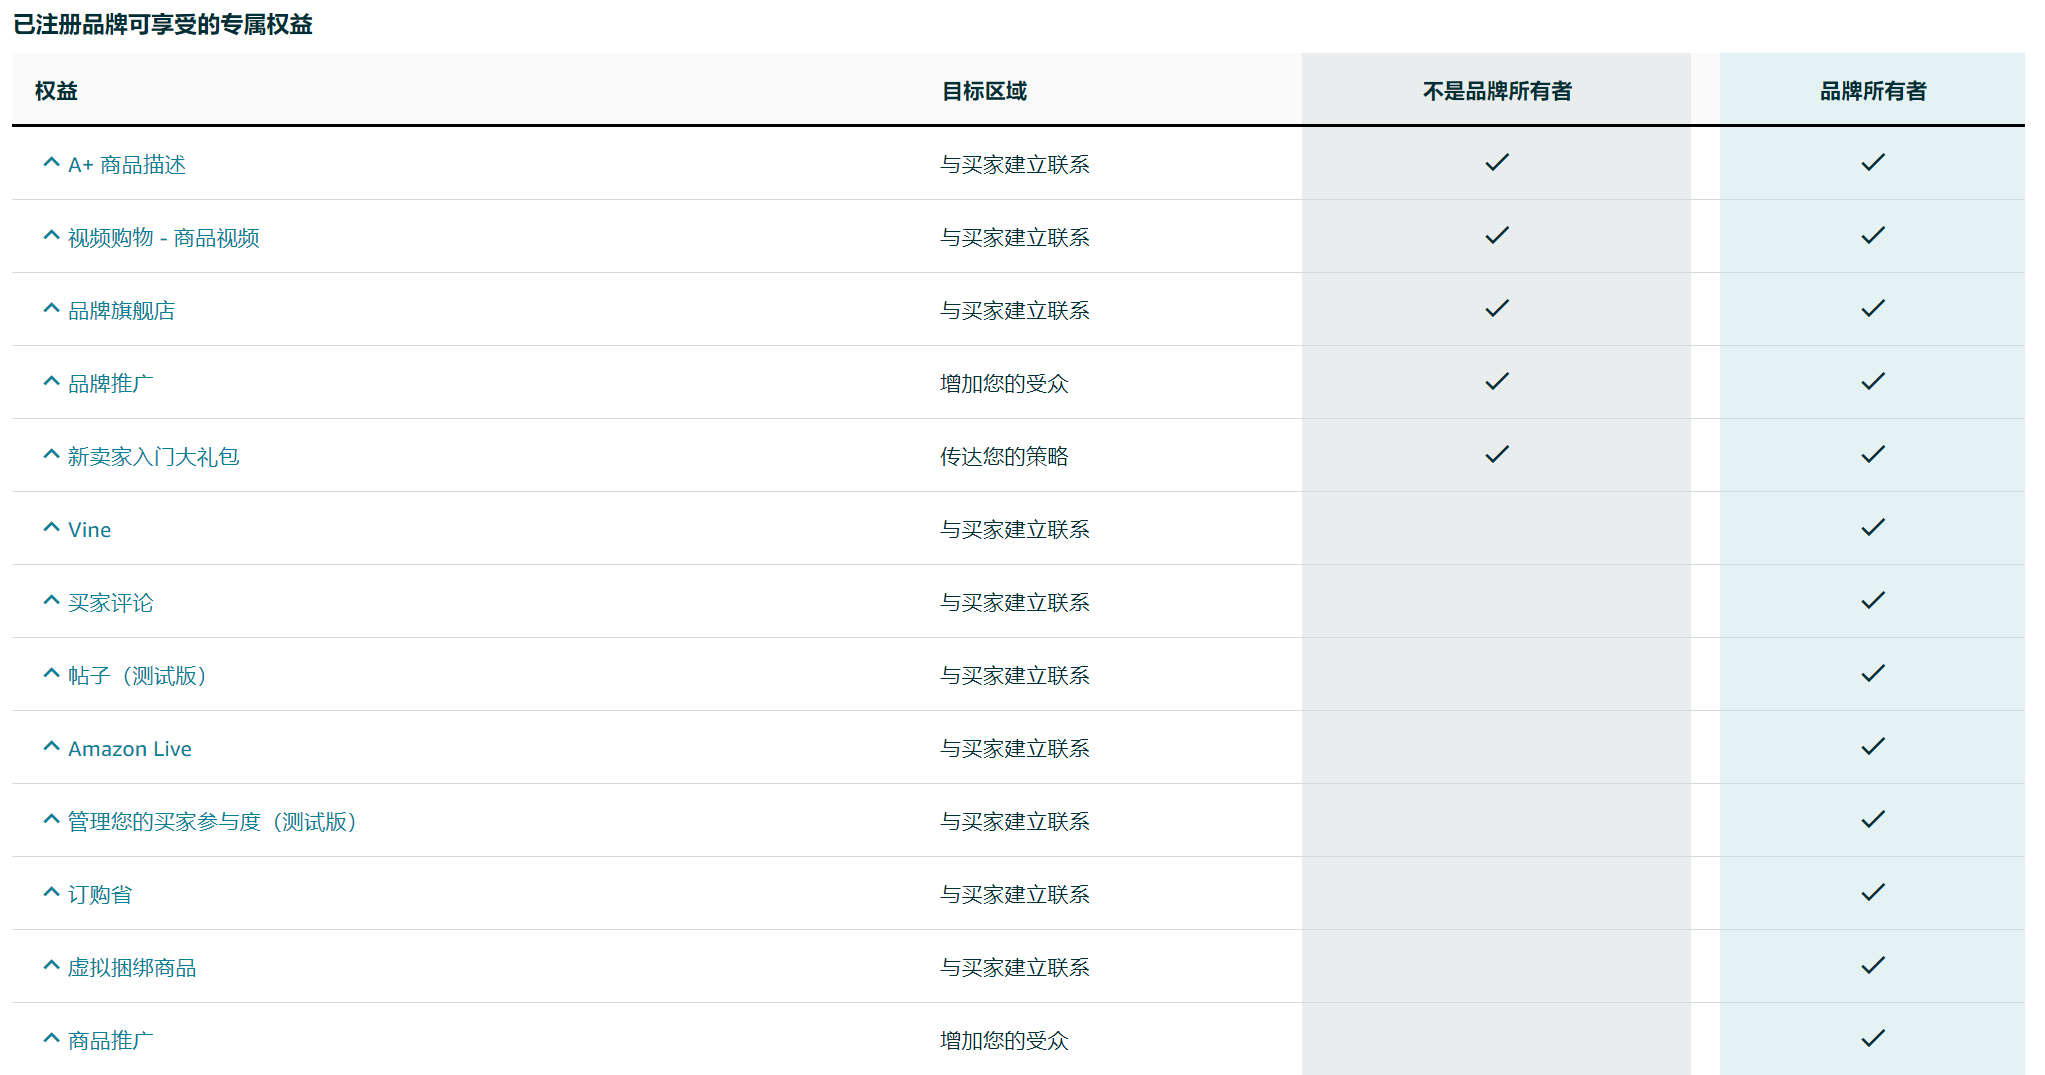Click 增加您的受众 in 品牌推广 row
2045x1075 pixels.
[1005, 384]
